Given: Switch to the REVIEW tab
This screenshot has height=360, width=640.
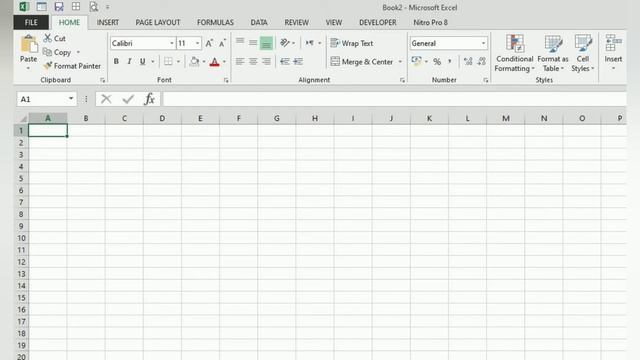Looking at the screenshot, I should click(x=296, y=22).
